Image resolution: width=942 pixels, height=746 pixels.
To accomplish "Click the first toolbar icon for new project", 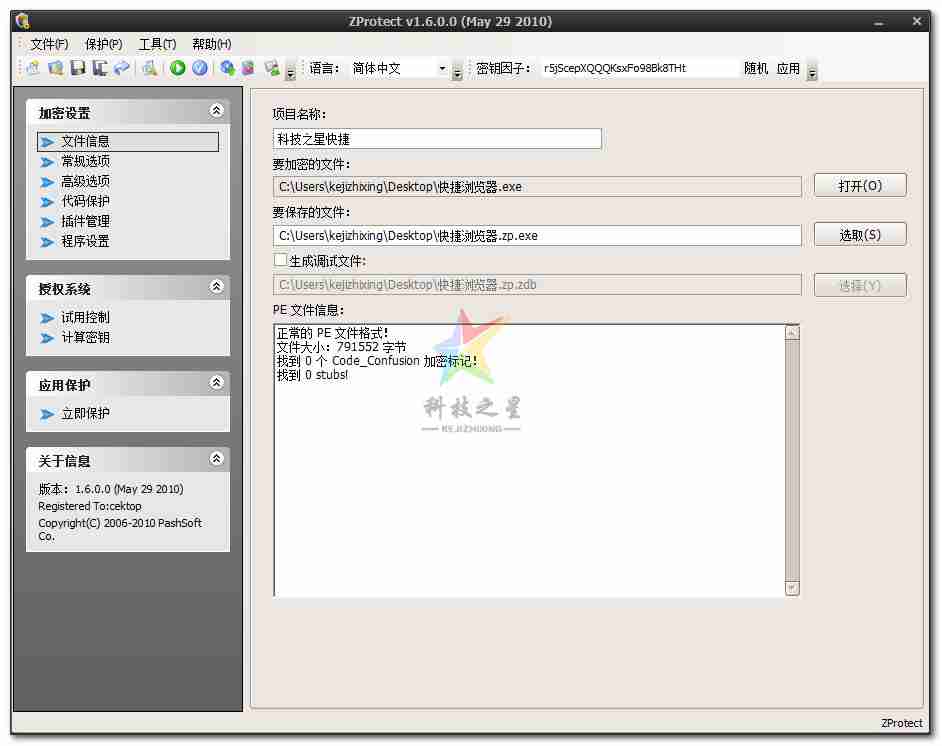I will click(33, 68).
